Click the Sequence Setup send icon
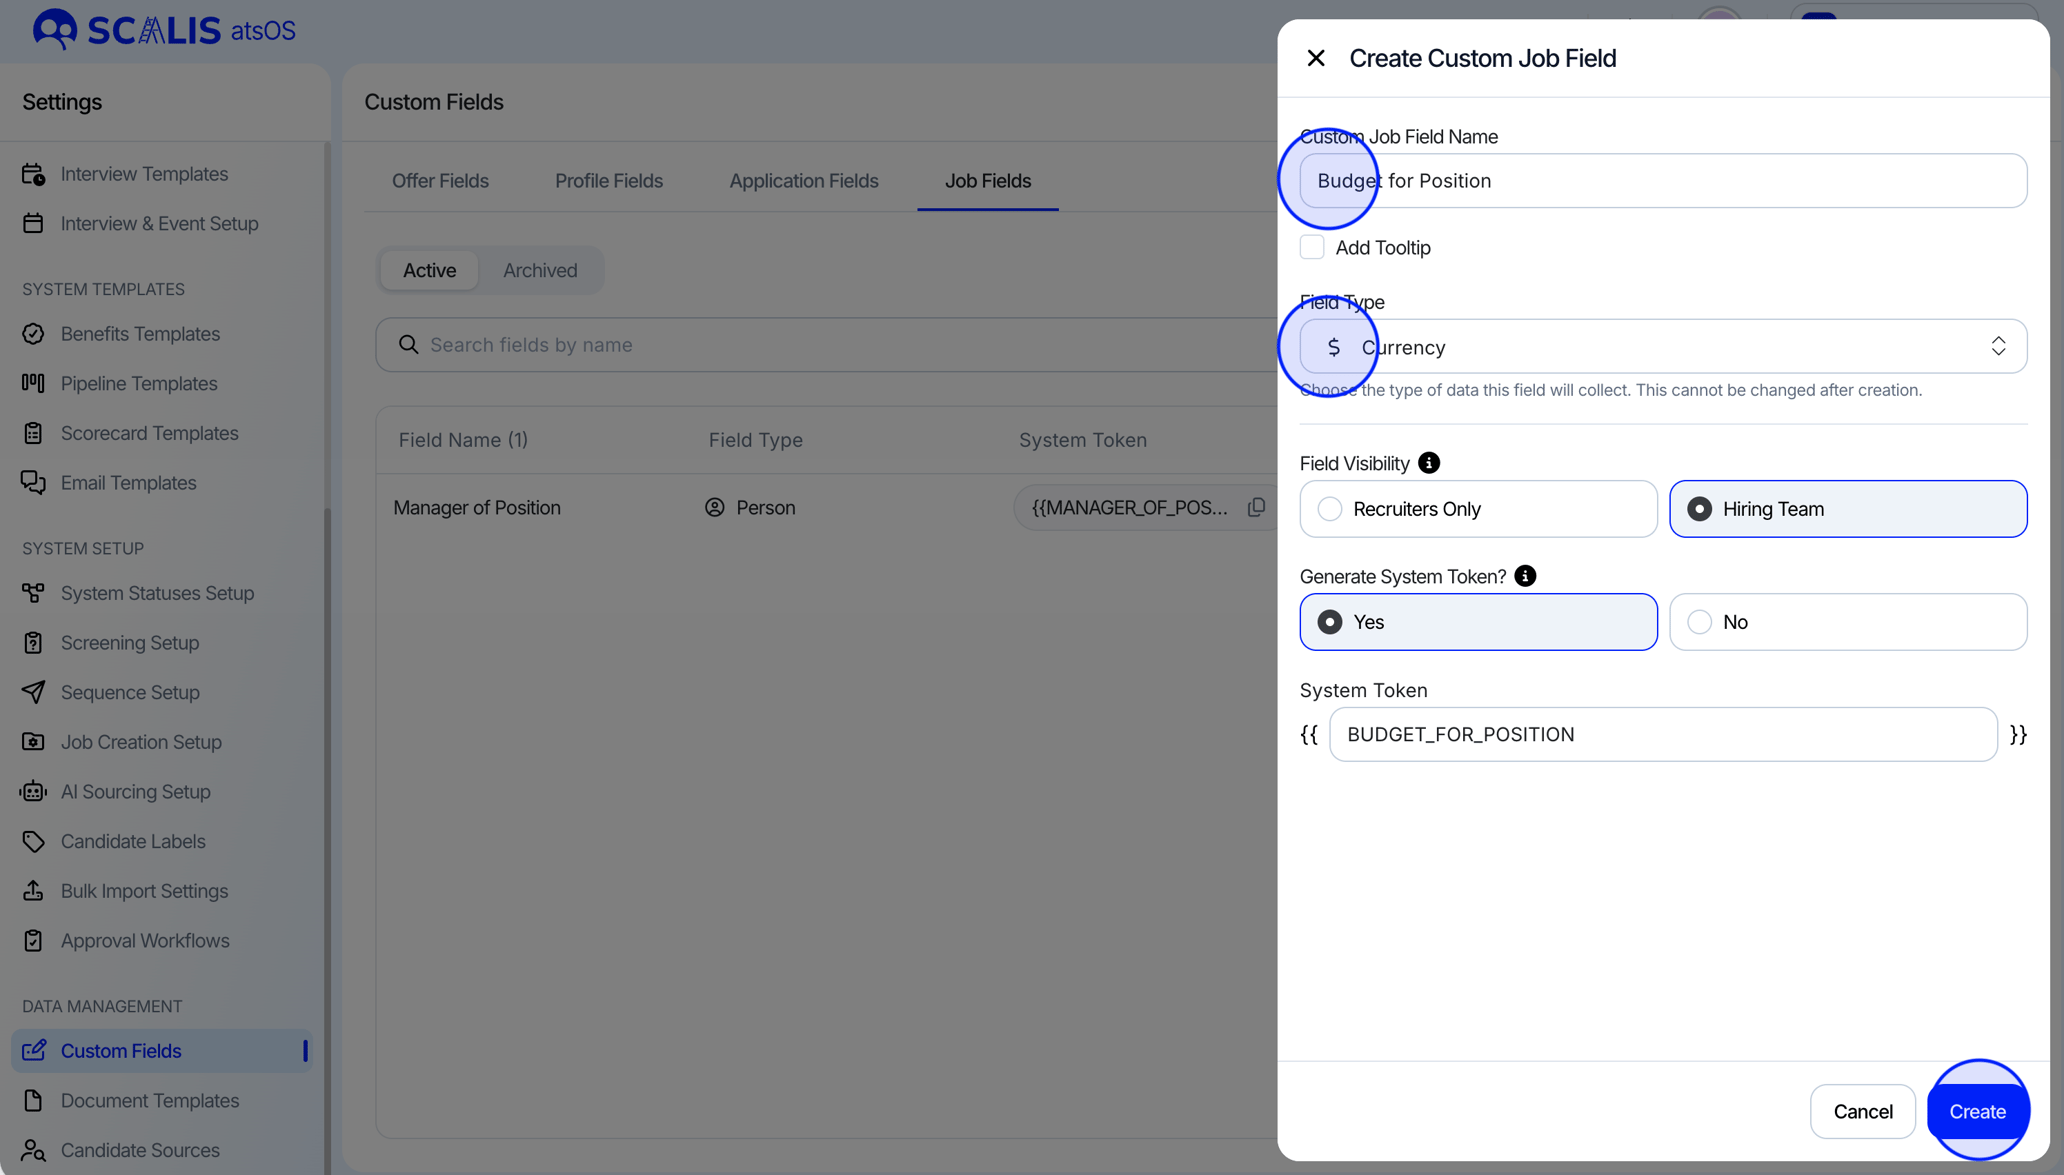 tap(33, 692)
